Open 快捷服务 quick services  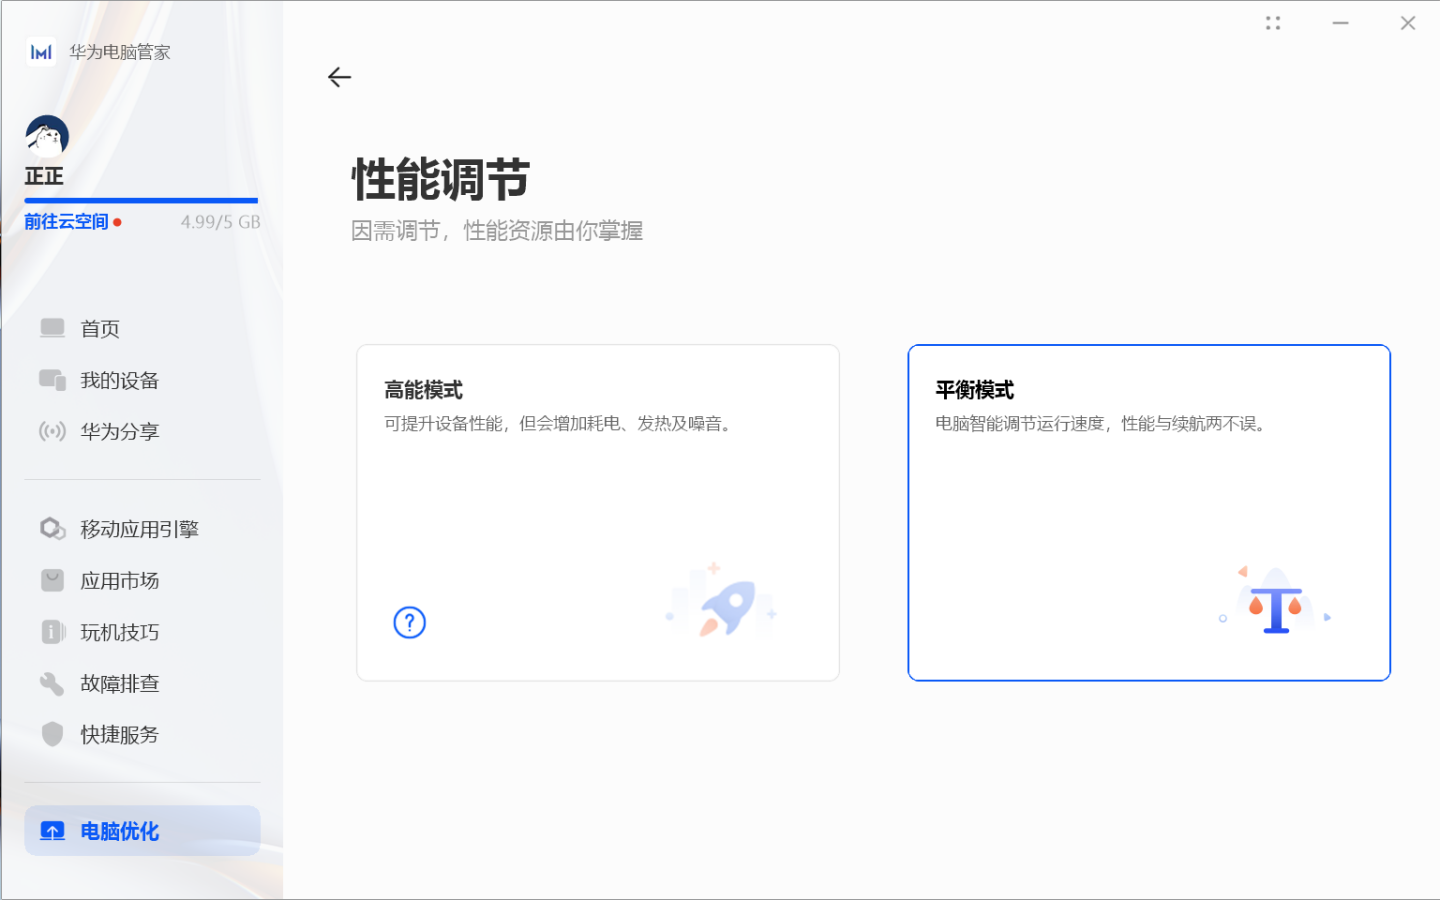[118, 734]
